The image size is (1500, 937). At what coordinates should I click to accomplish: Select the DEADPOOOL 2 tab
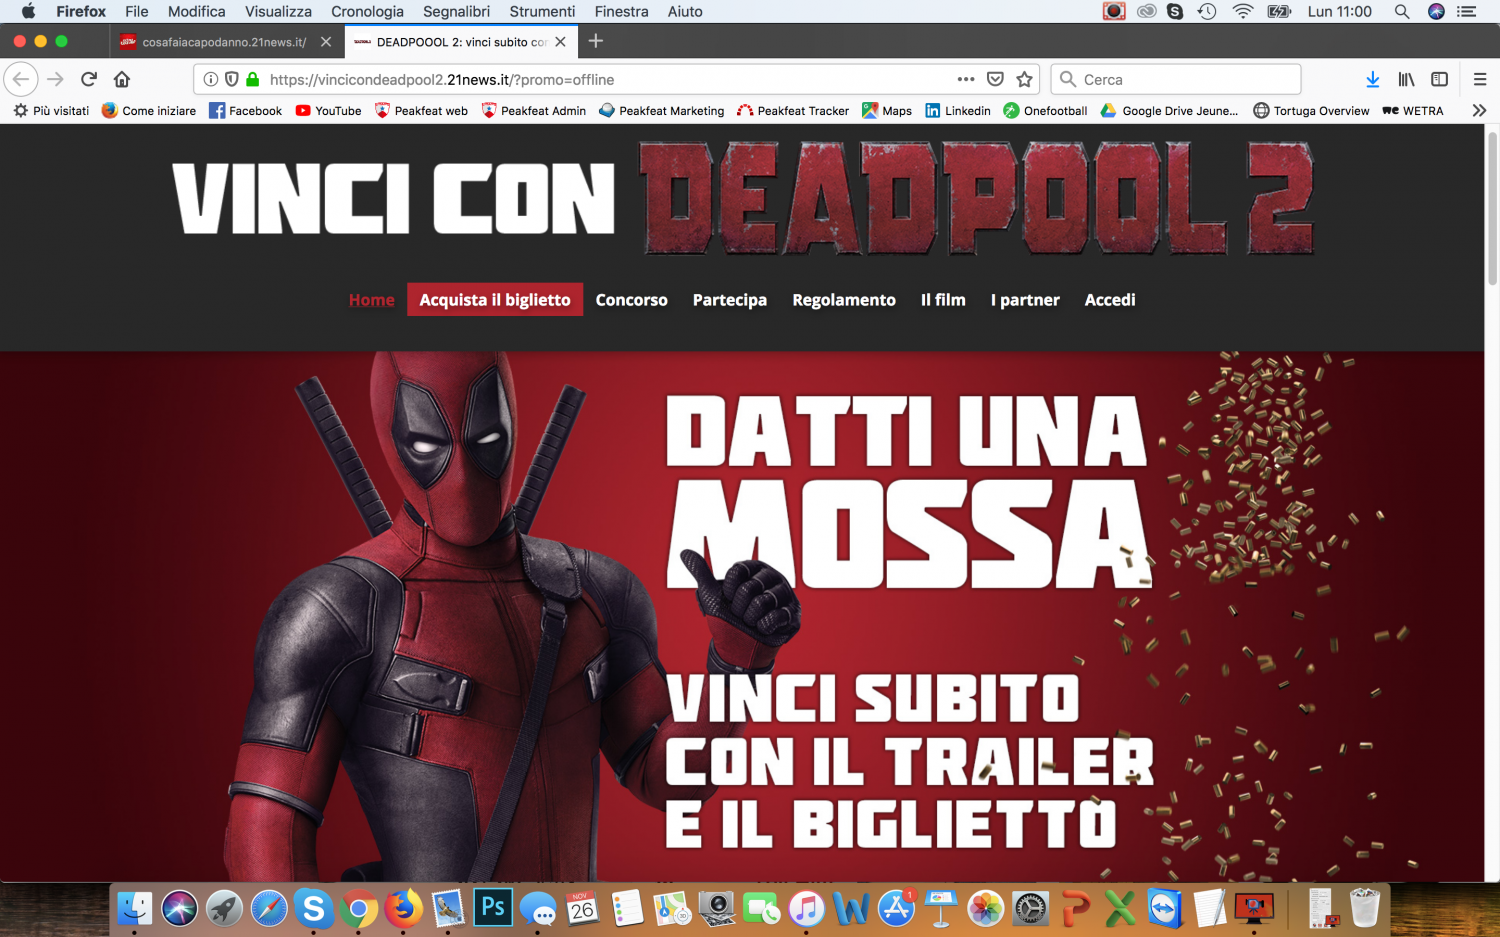point(462,42)
